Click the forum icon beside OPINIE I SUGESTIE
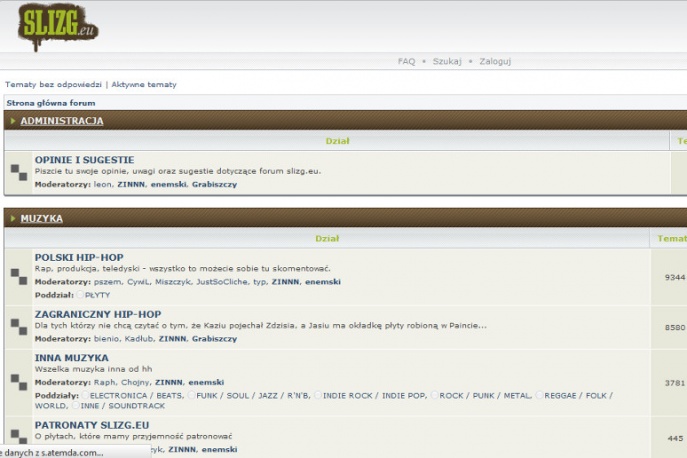 pyautogui.click(x=19, y=172)
